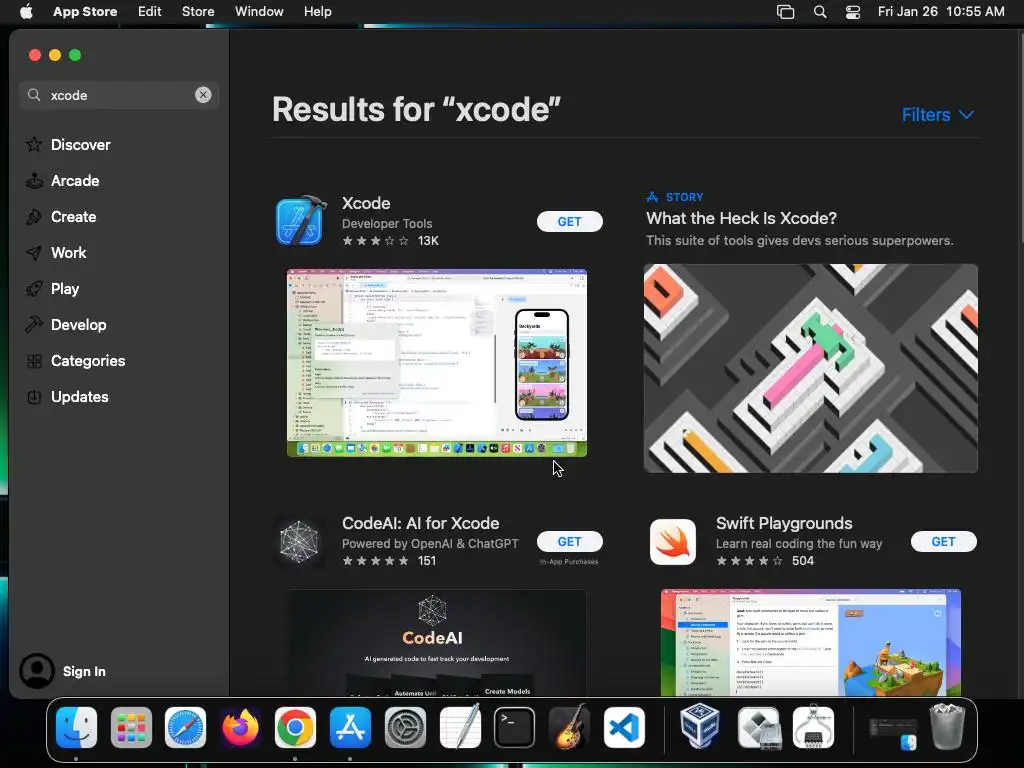This screenshot has height=768, width=1024.
Task: Open the Swift Playgrounds preview screenshot
Action: (810, 643)
